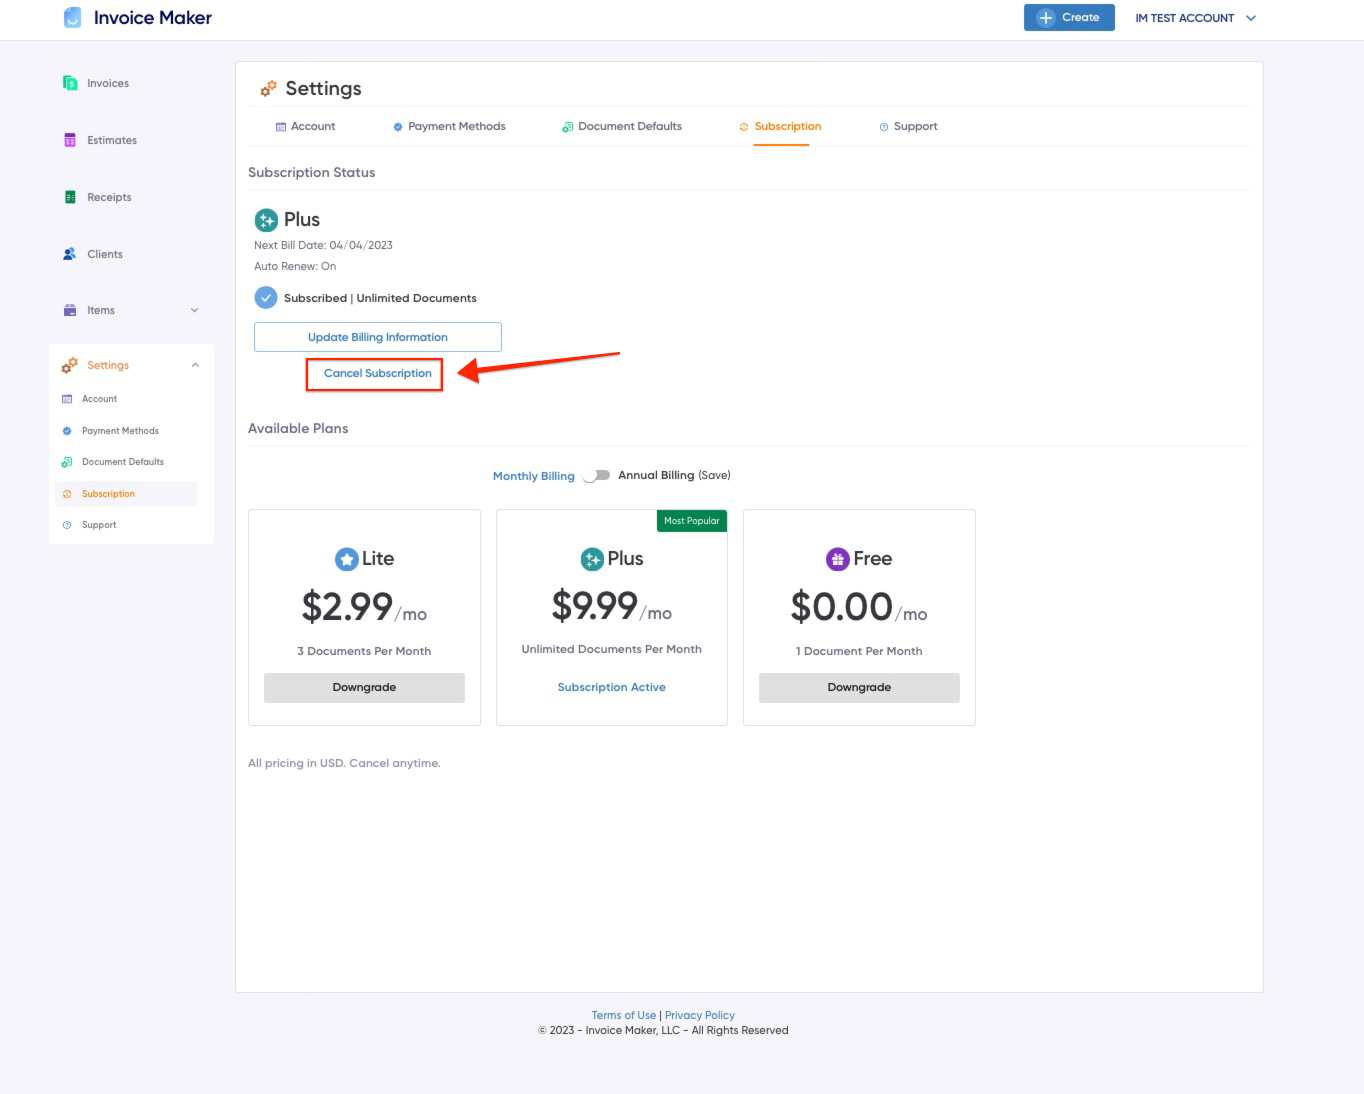Click Subscription Active on Plus card
1364x1094 pixels.
click(612, 688)
